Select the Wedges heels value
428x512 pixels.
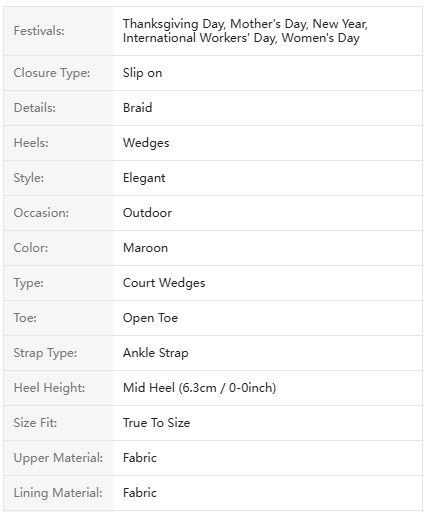click(146, 143)
